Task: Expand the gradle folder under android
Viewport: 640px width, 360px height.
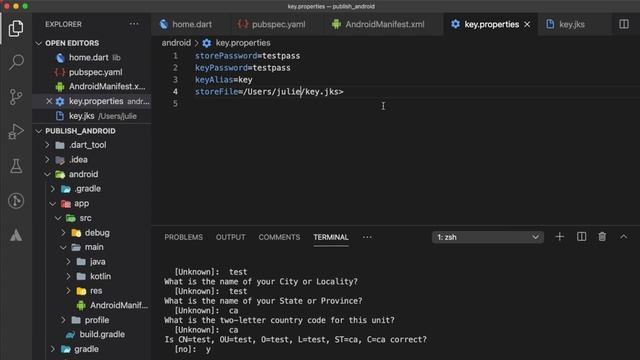Action: [x=53, y=349]
